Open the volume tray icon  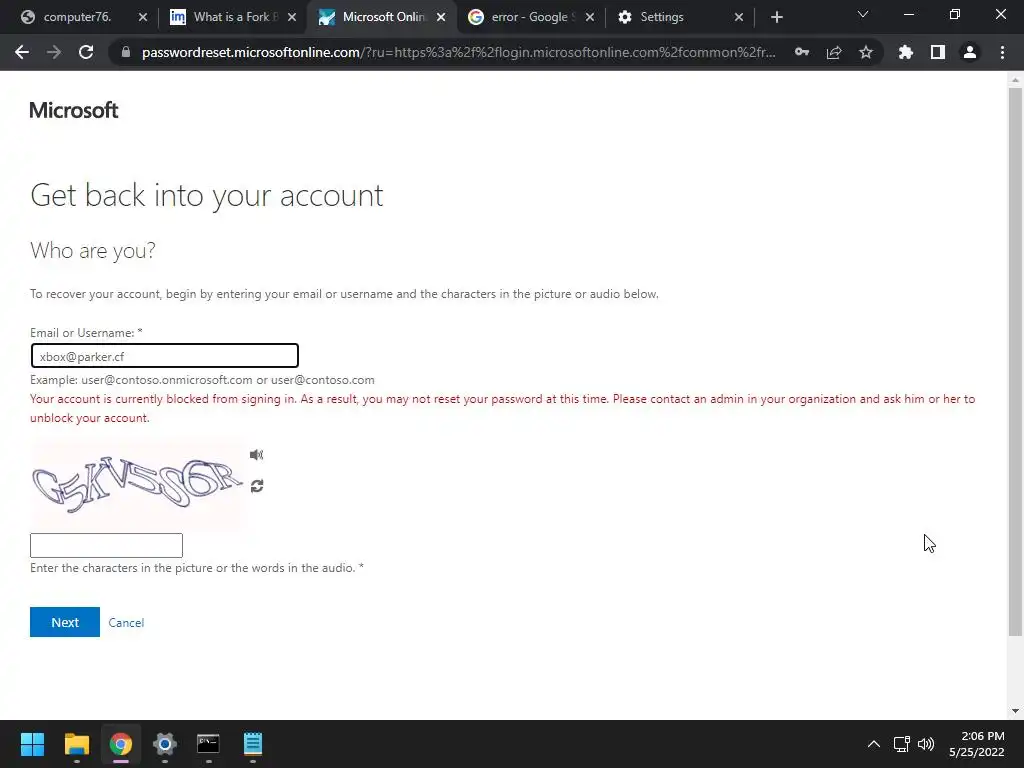(x=926, y=744)
